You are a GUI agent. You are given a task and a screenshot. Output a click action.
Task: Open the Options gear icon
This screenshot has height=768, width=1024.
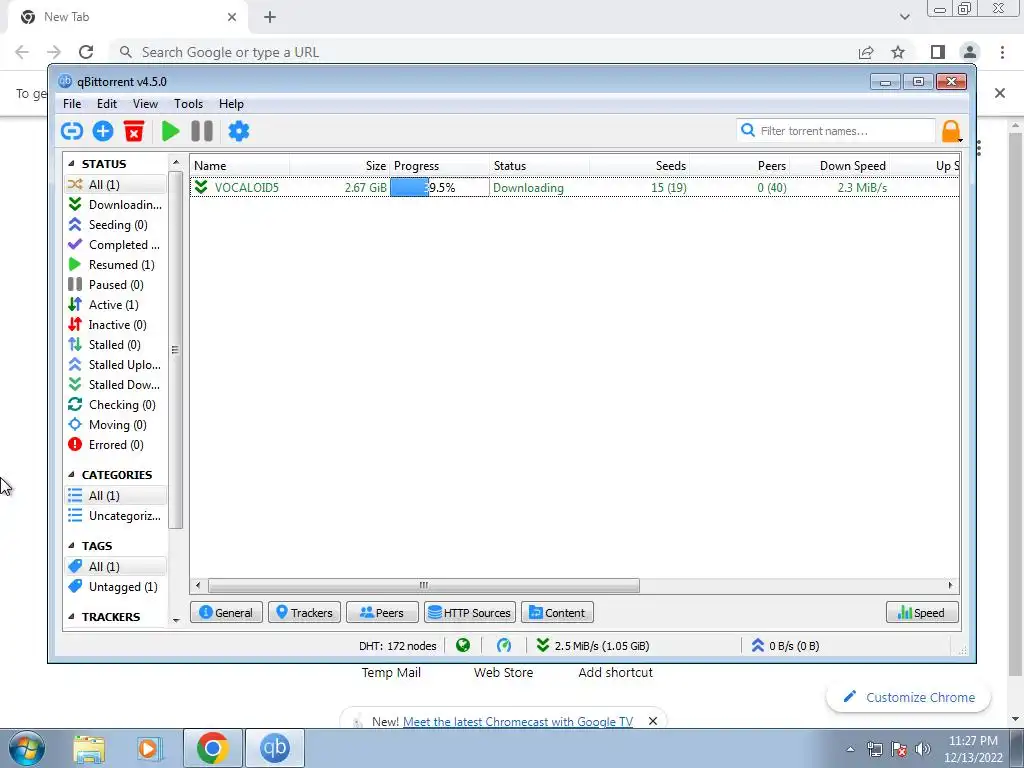pos(238,131)
